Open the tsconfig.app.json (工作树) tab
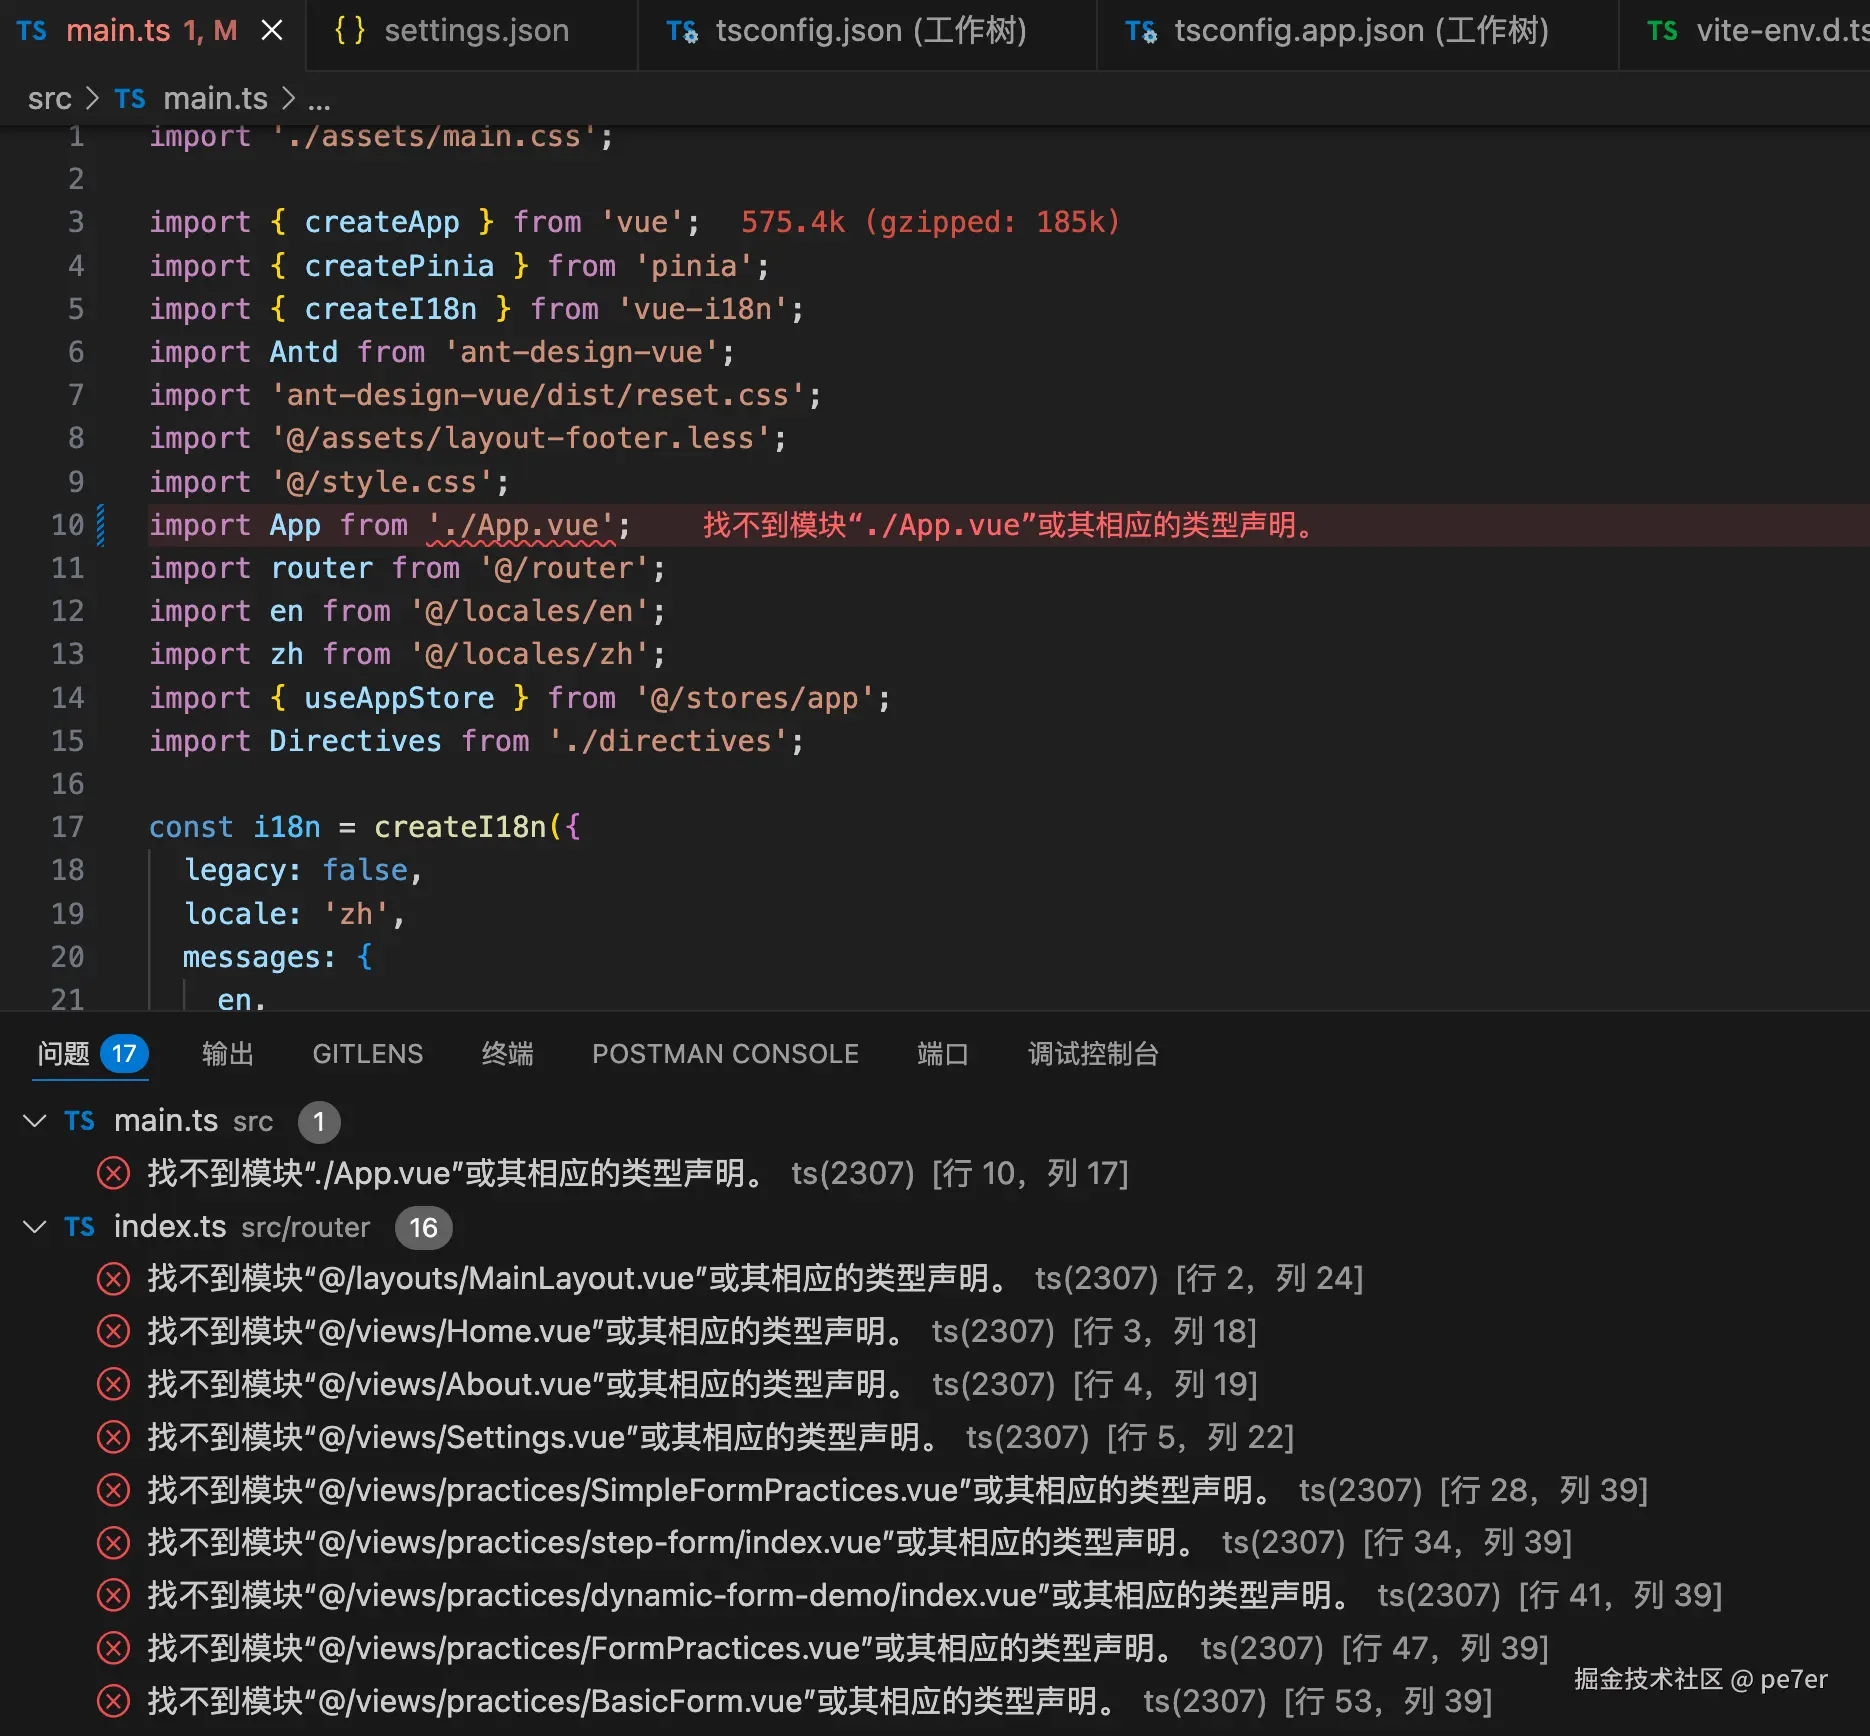 [1357, 31]
